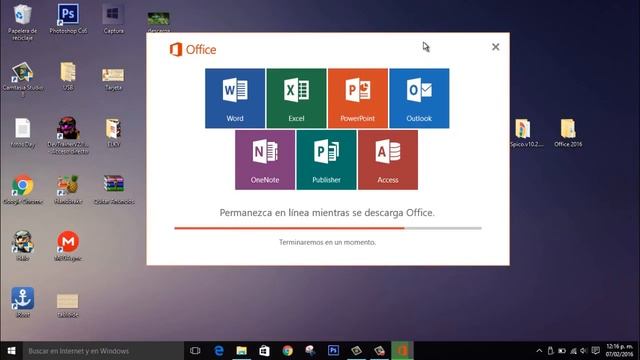Open the Windows Store from the taskbar
This screenshot has width=640, height=360.
(264, 351)
